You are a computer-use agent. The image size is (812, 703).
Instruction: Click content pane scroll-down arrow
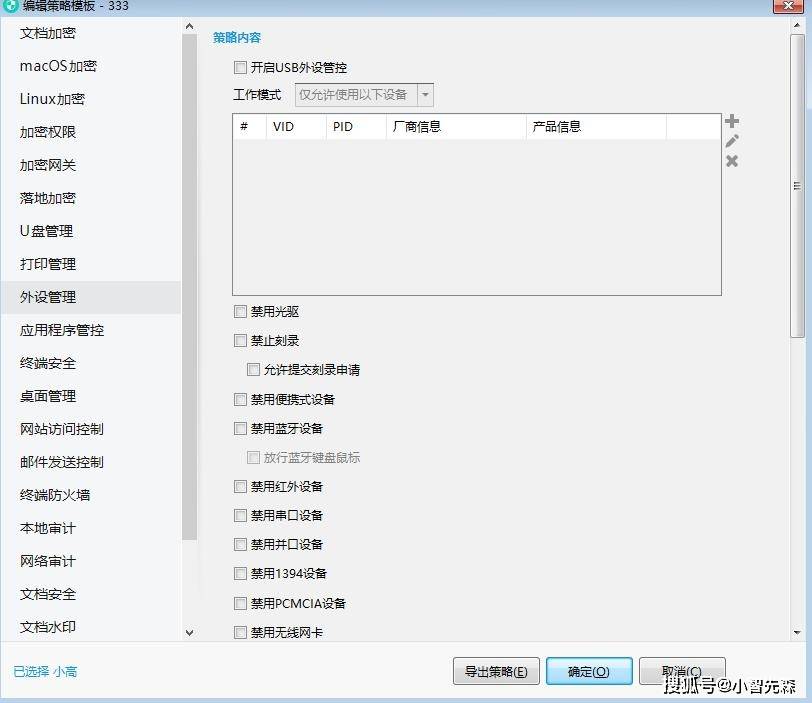(797, 632)
